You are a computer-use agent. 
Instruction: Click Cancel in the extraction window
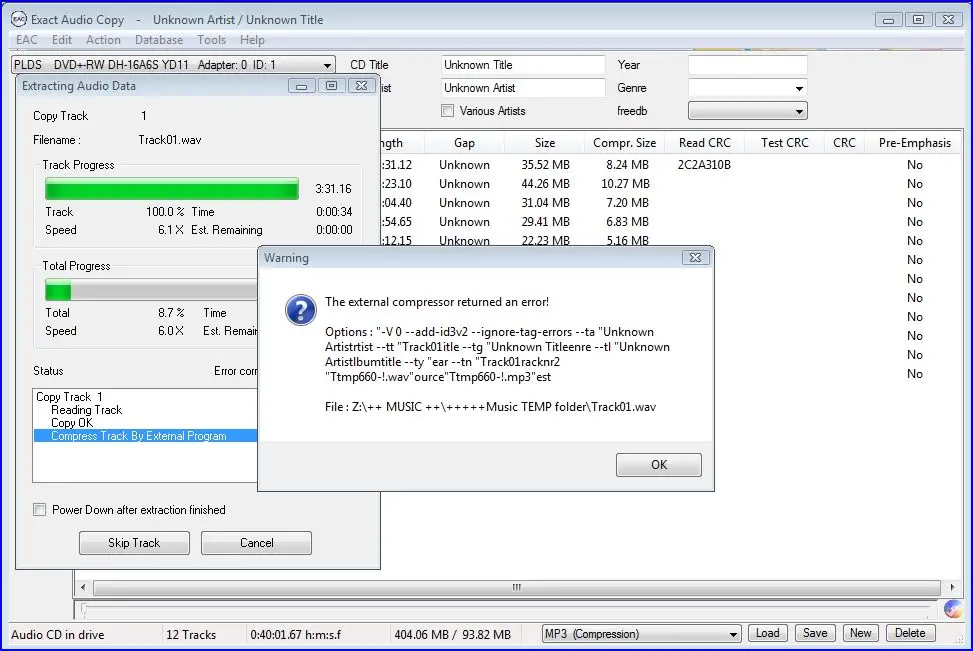coord(256,543)
